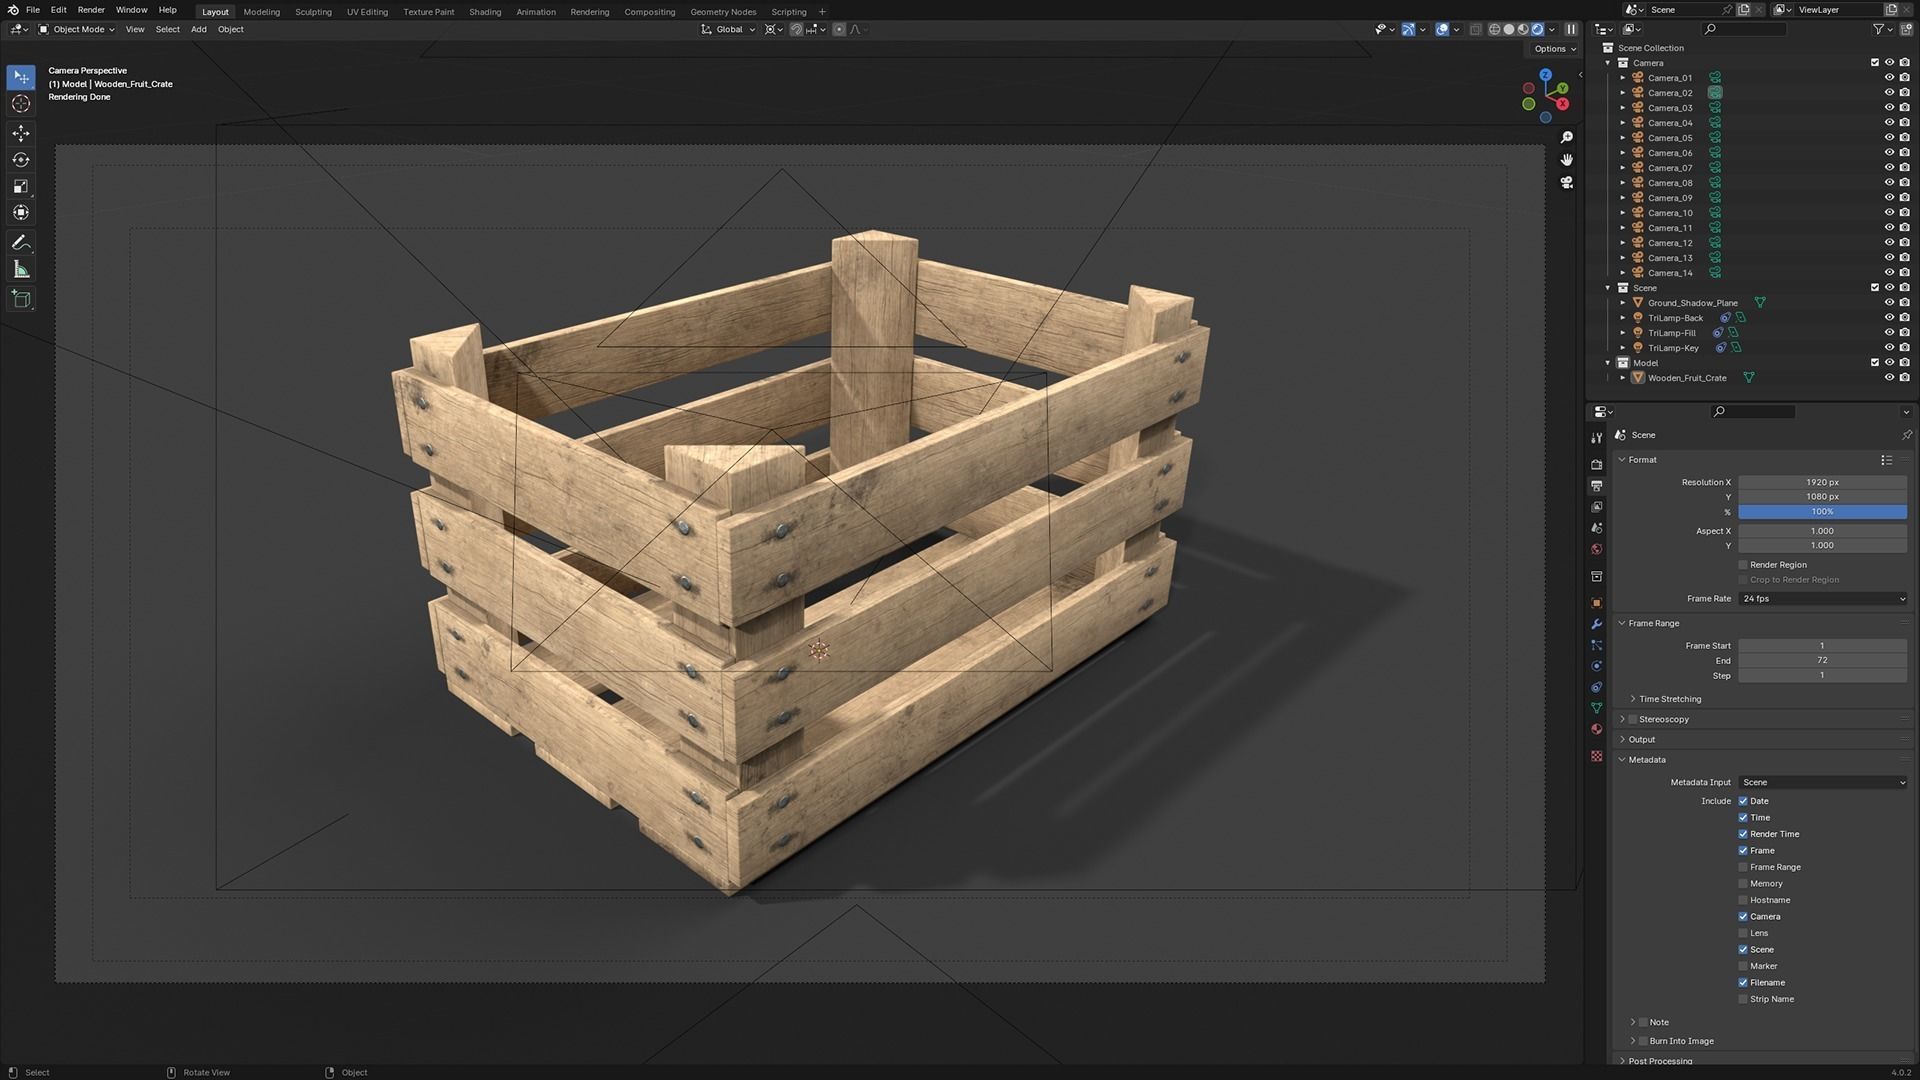
Task: Adjust the resolution percentage 100% slider
Action: pos(1822,512)
